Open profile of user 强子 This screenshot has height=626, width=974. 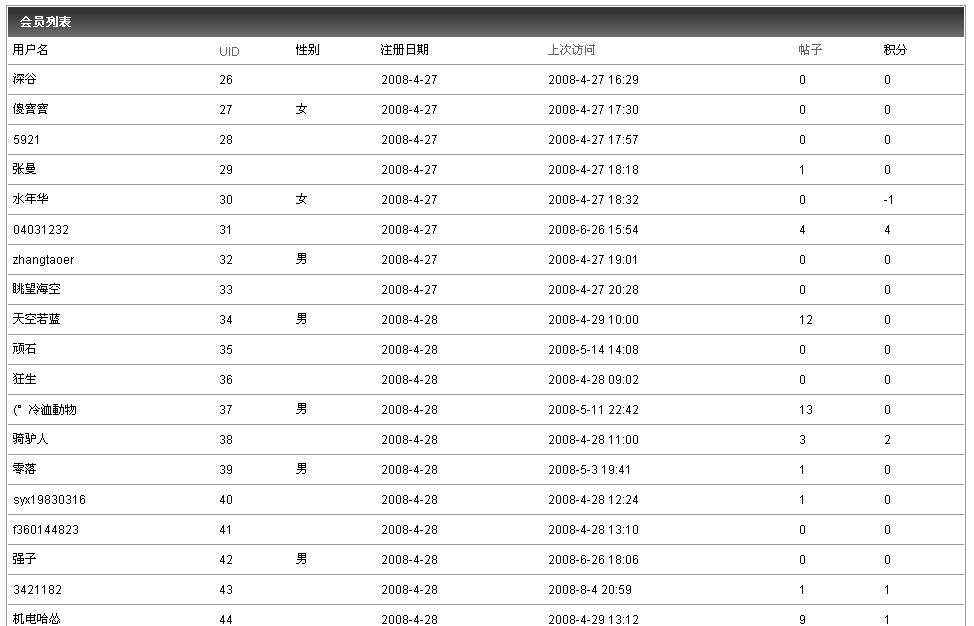(x=25, y=560)
